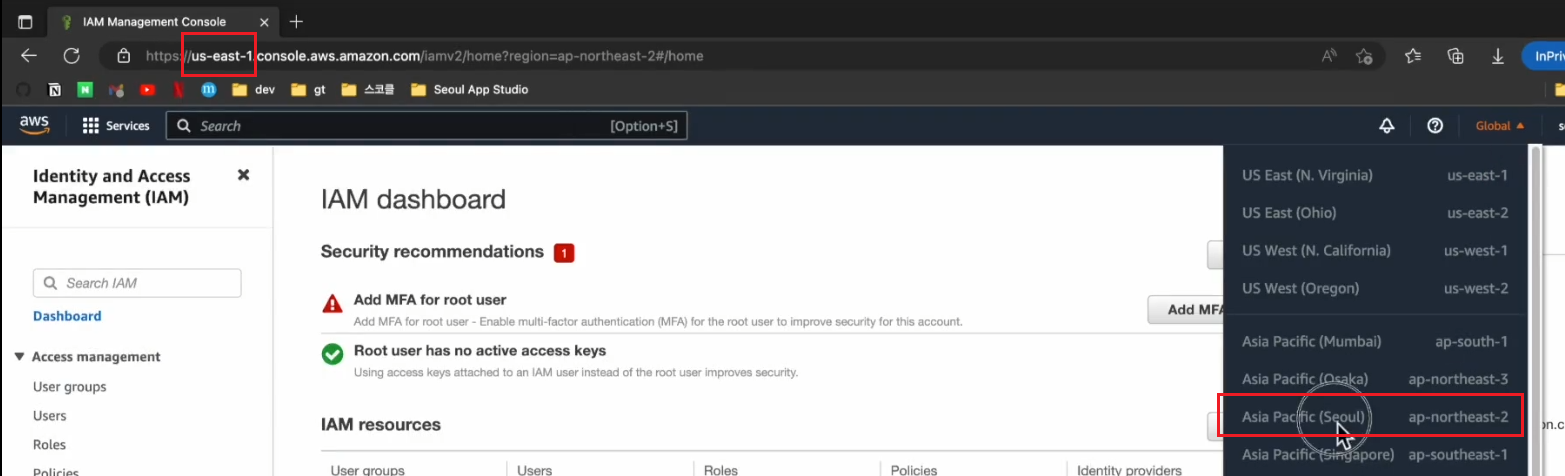Open the Favorites list
Screen dimensions: 1565x476
tap(1413, 56)
